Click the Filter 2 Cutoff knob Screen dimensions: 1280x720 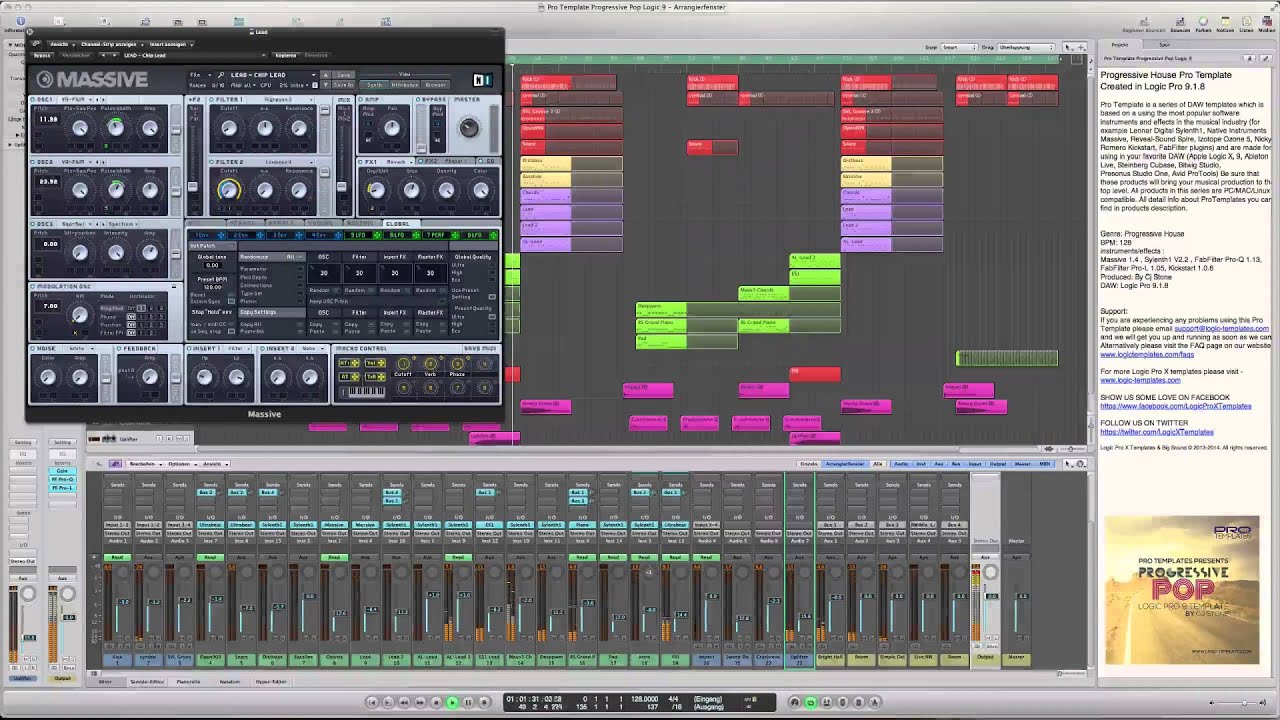(x=229, y=190)
